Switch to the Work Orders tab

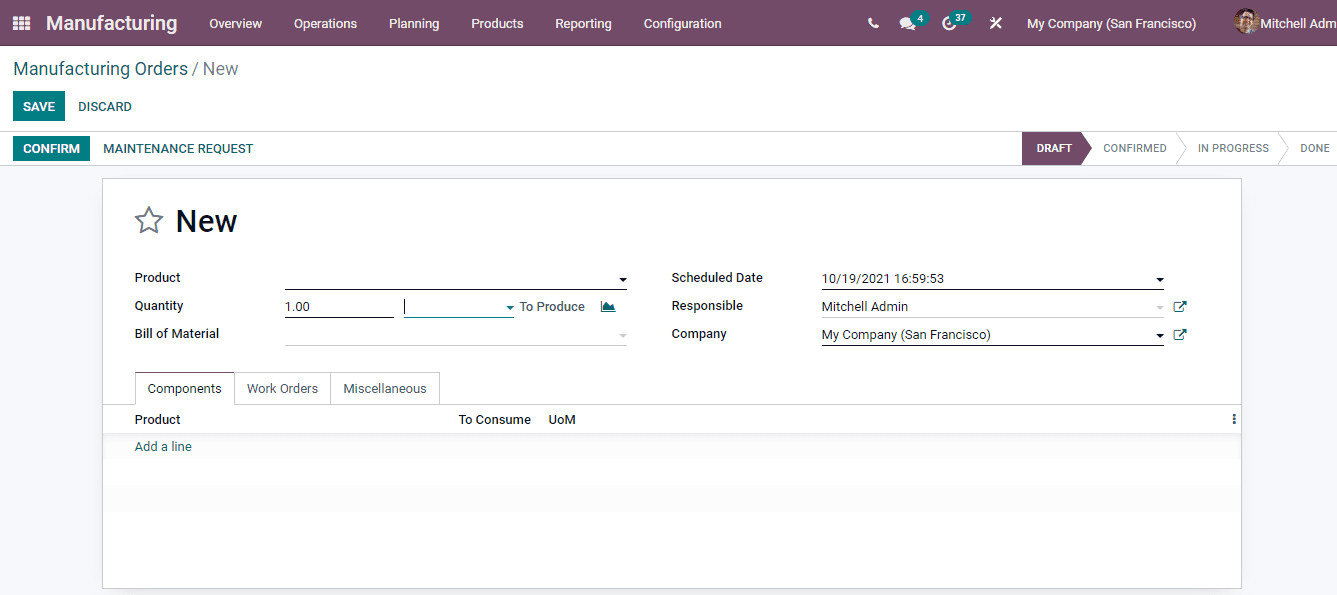click(282, 388)
